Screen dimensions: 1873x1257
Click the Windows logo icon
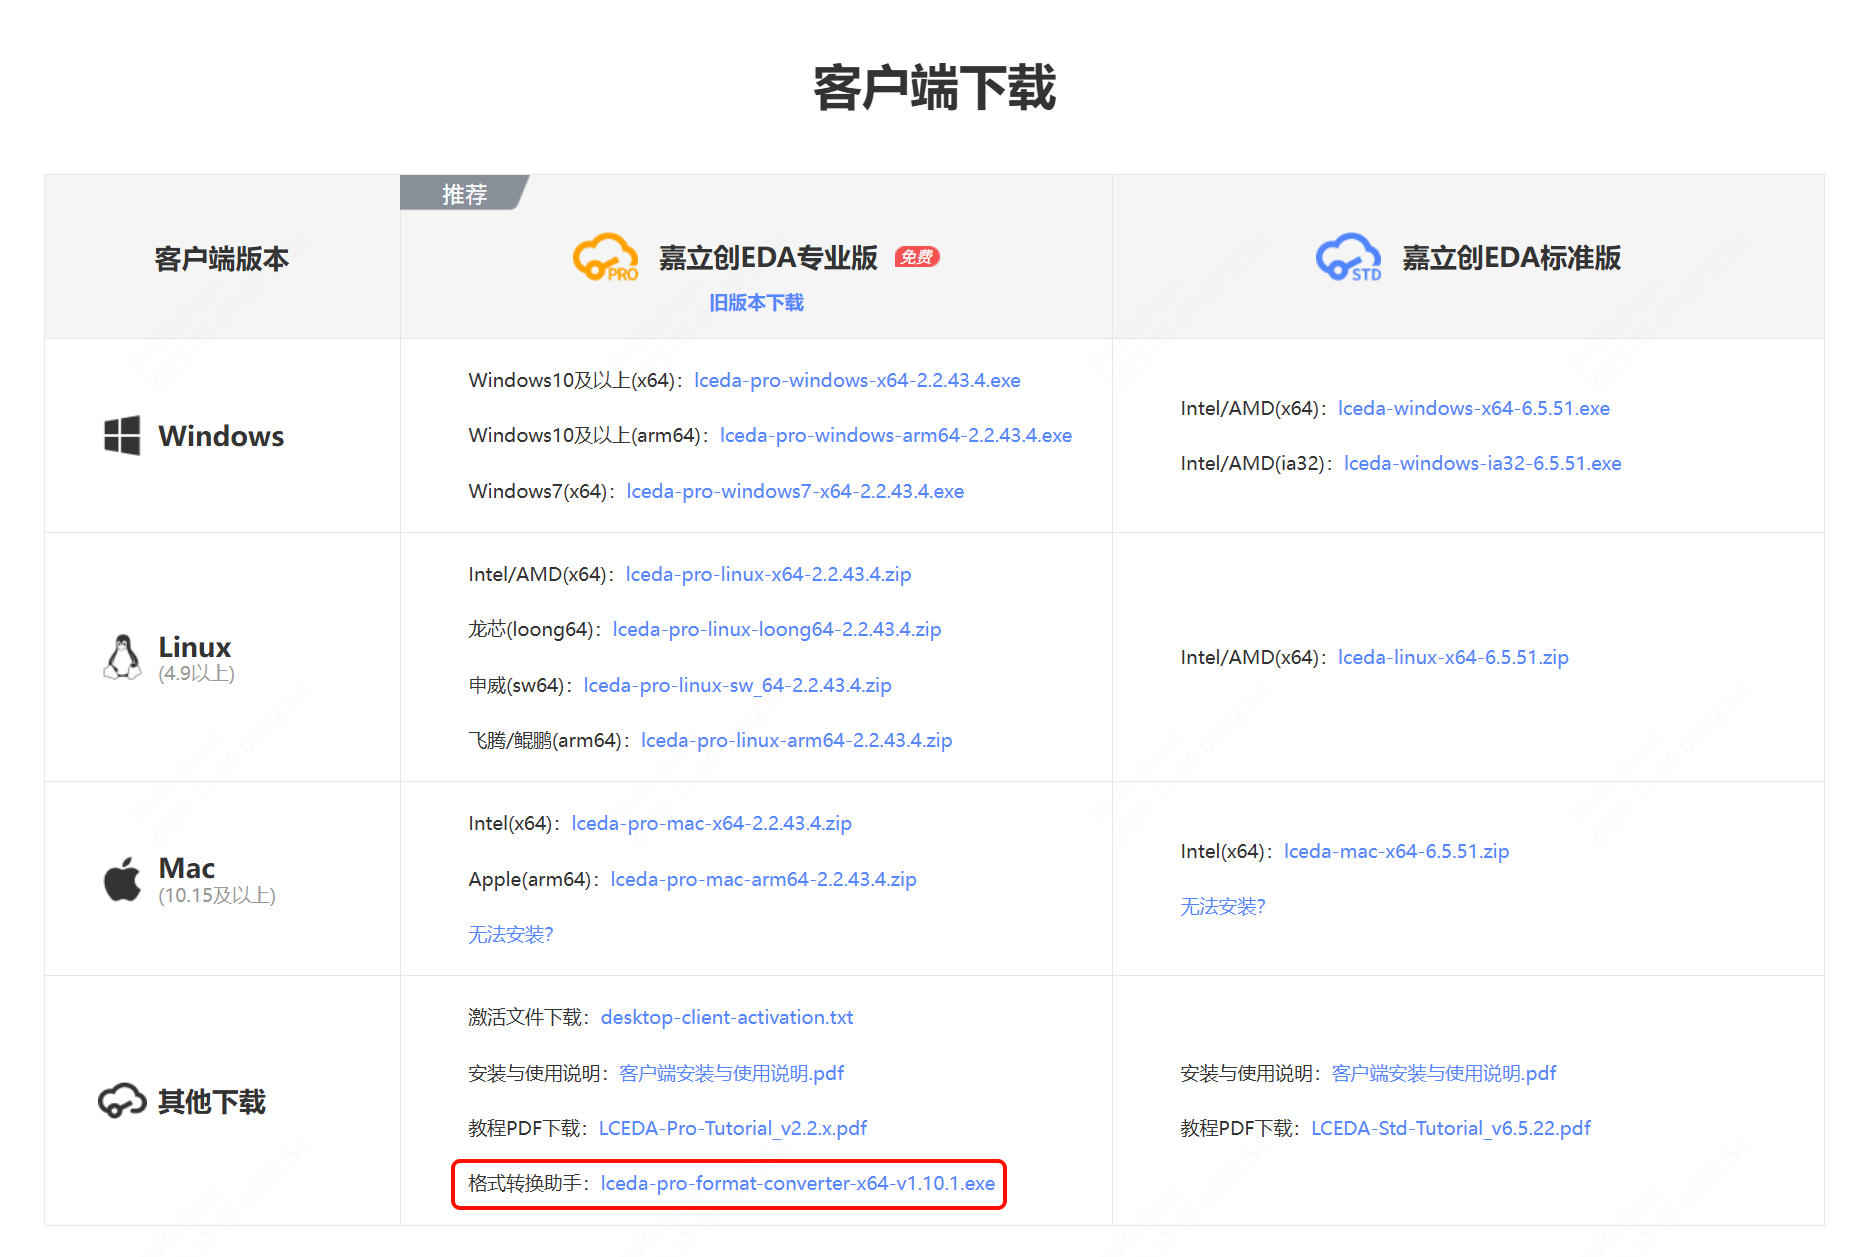120,435
